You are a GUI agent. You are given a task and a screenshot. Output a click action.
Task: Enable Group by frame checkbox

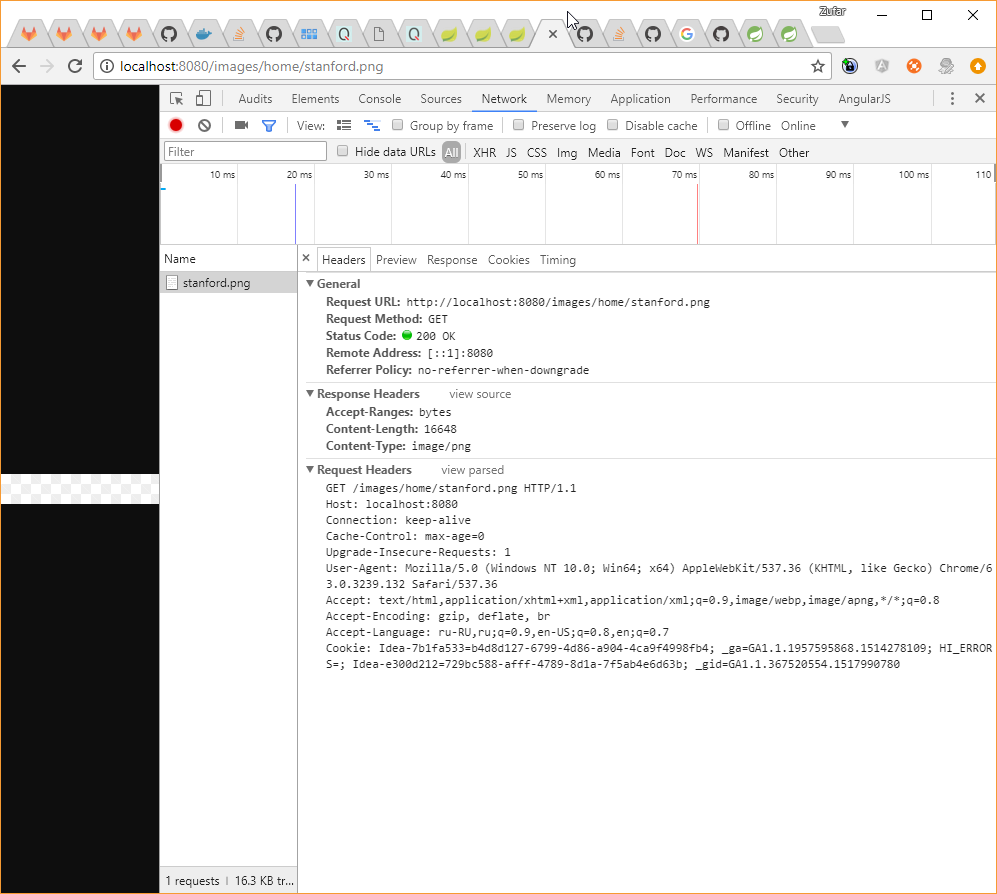(397, 125)
